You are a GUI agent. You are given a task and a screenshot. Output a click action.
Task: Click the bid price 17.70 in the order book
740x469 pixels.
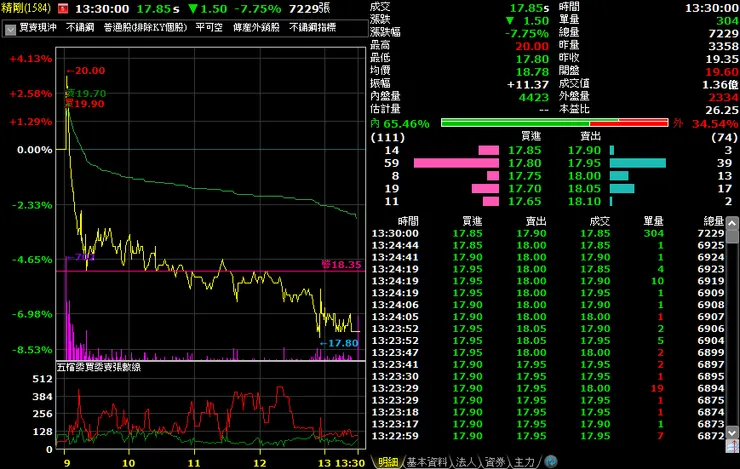tap(524, 189)
